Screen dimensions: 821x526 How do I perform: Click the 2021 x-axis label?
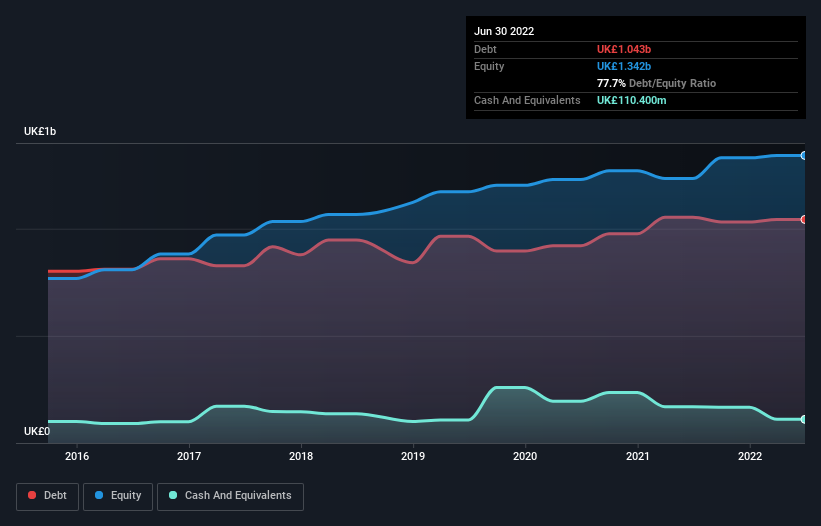coord(638,456)
